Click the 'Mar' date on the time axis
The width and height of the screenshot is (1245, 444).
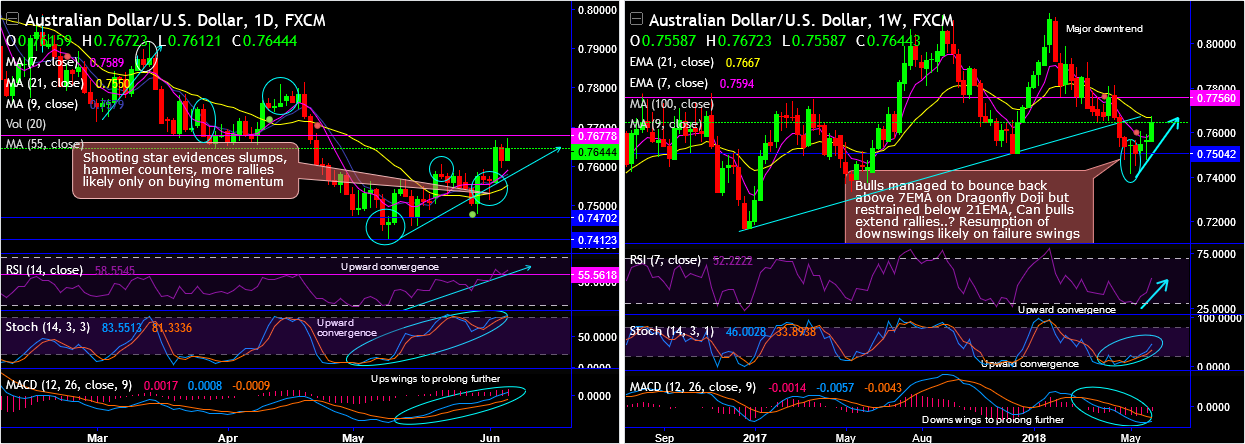point(97,436)
